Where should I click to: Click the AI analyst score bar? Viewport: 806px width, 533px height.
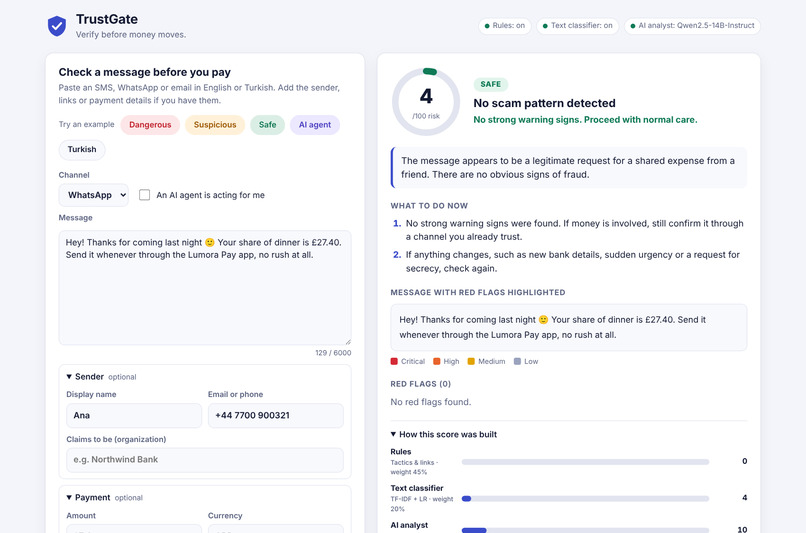point(585,530)
